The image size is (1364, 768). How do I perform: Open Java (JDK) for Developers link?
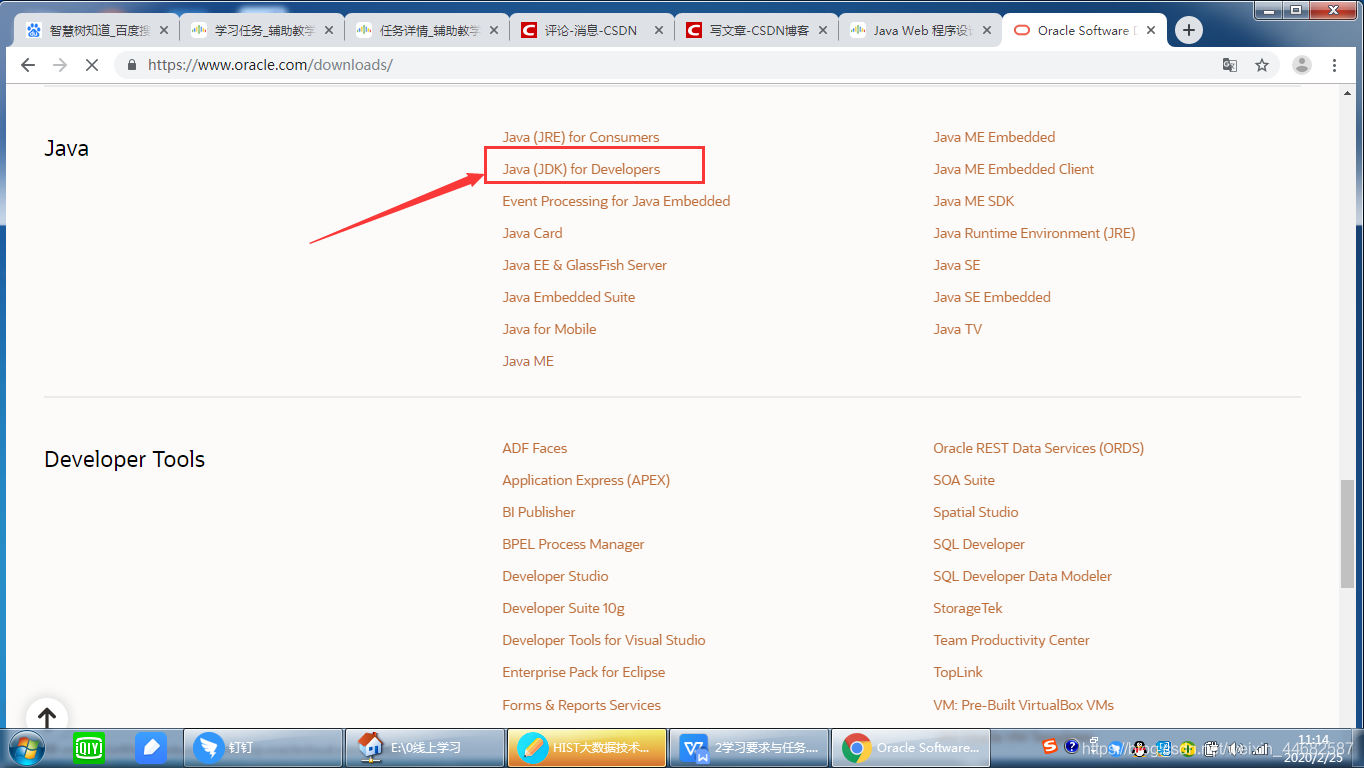(x=581, y=169)
